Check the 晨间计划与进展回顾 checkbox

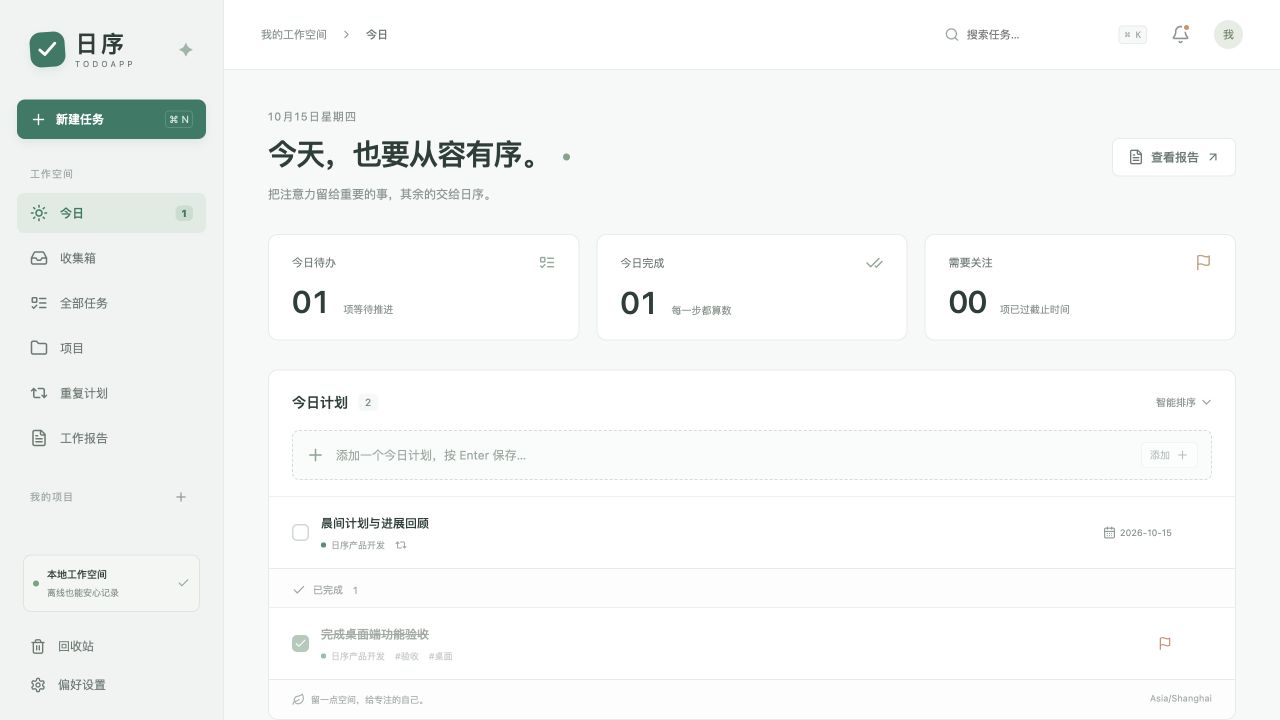(x=300, y=533)
